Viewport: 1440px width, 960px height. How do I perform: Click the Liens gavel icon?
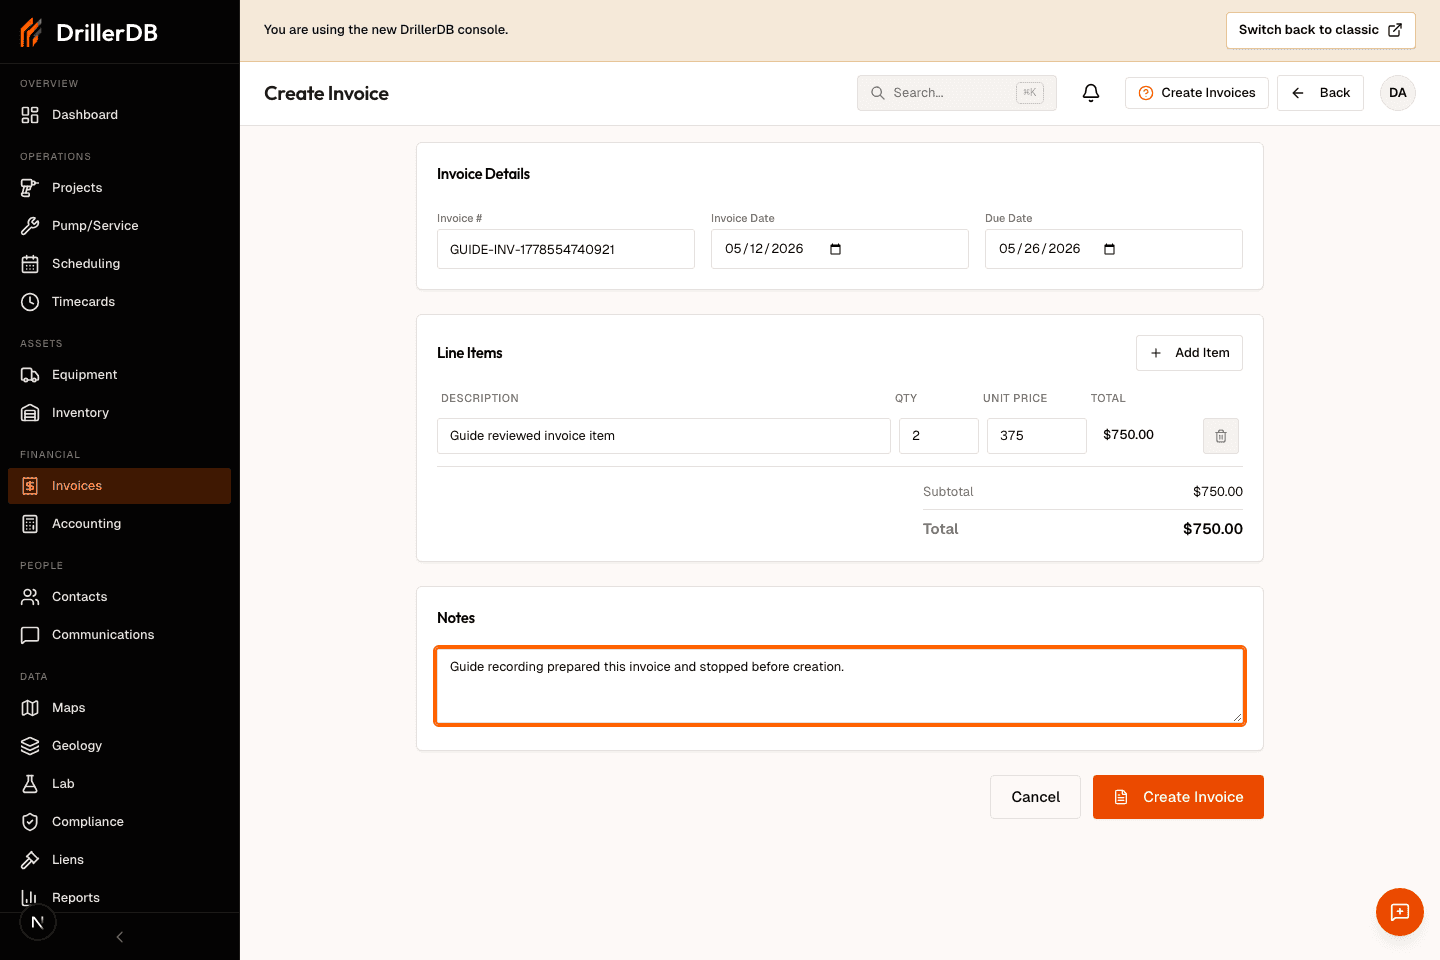click(30, 860)
